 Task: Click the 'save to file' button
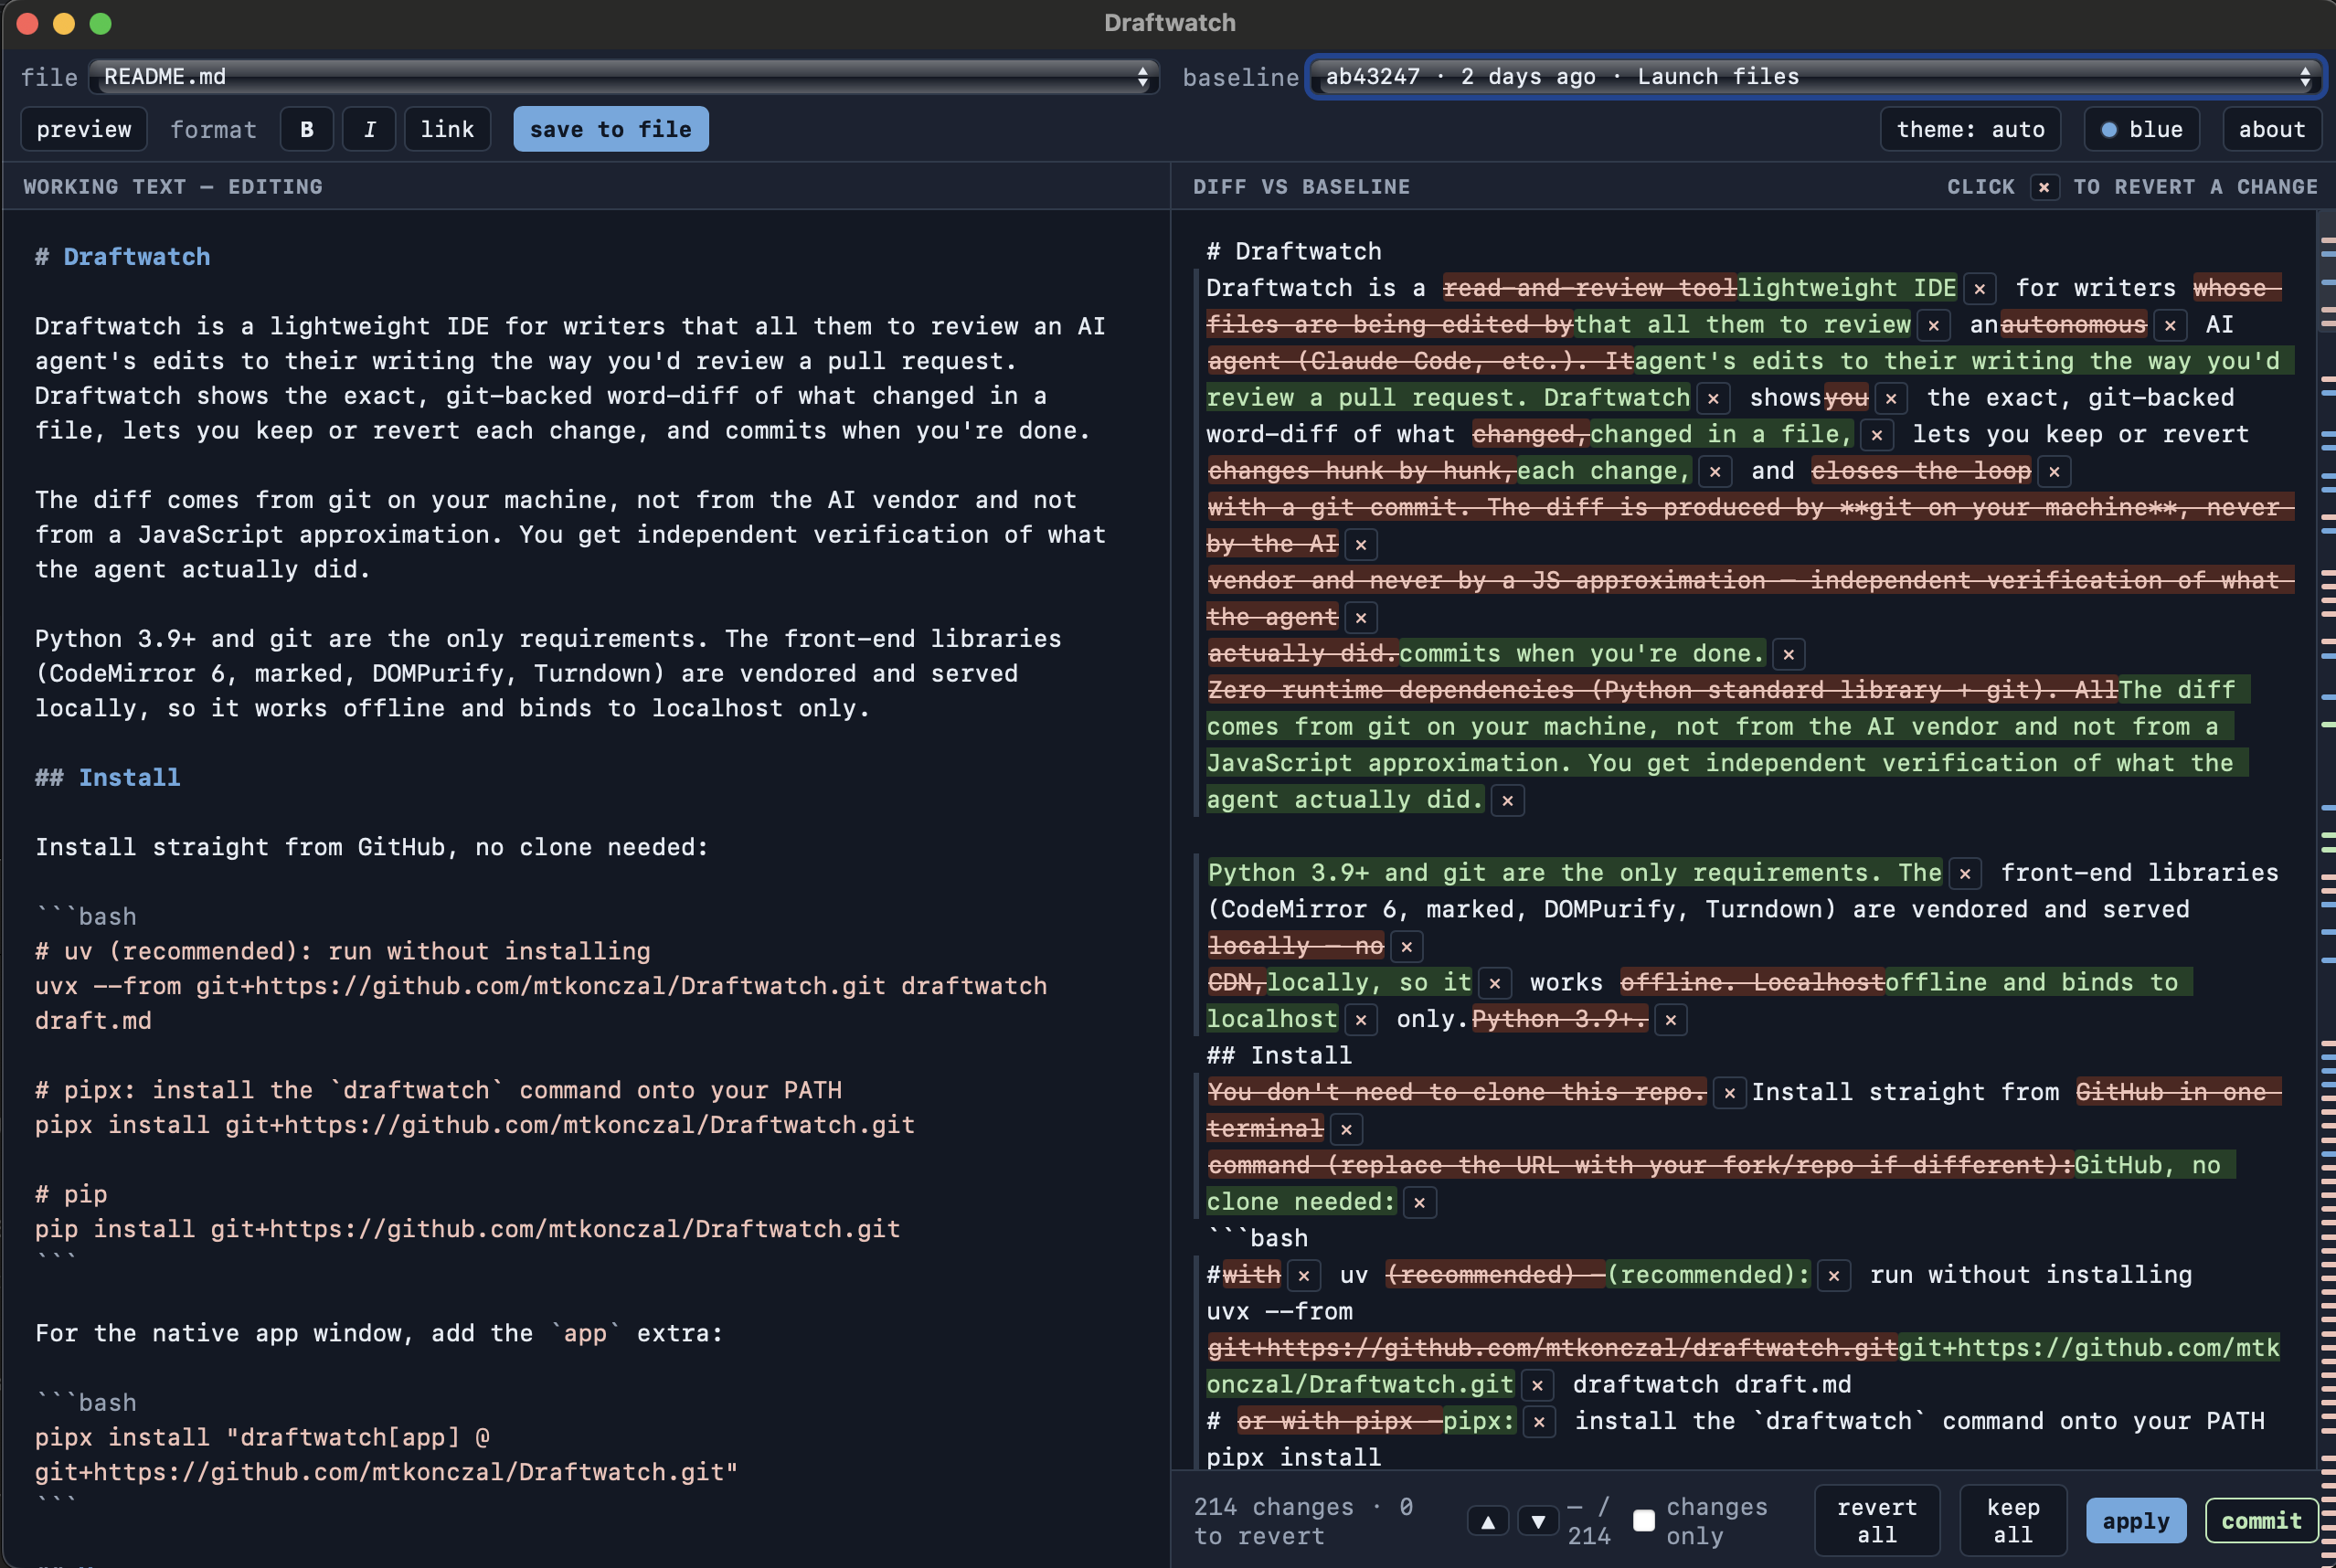point(611,129)
